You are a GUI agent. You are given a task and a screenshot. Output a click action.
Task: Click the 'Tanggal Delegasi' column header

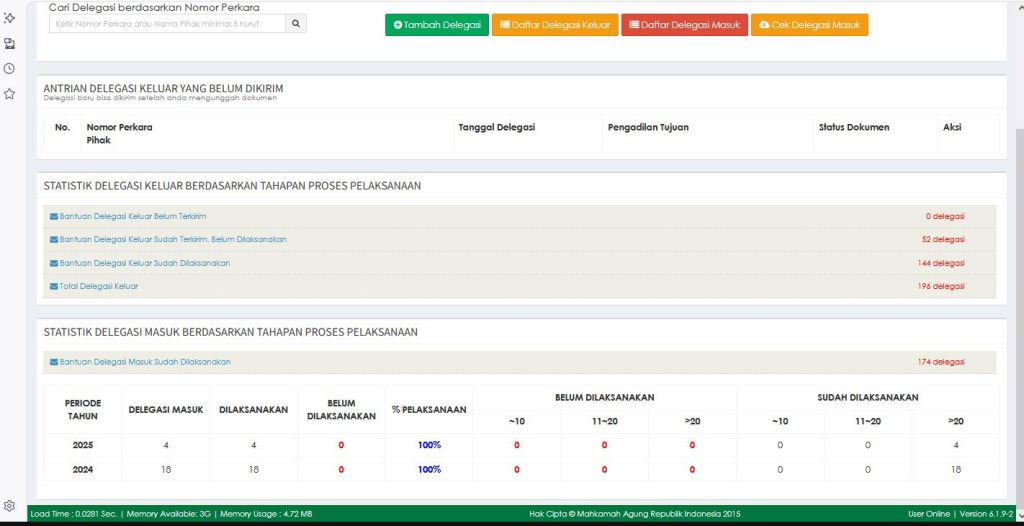(497, 127)
